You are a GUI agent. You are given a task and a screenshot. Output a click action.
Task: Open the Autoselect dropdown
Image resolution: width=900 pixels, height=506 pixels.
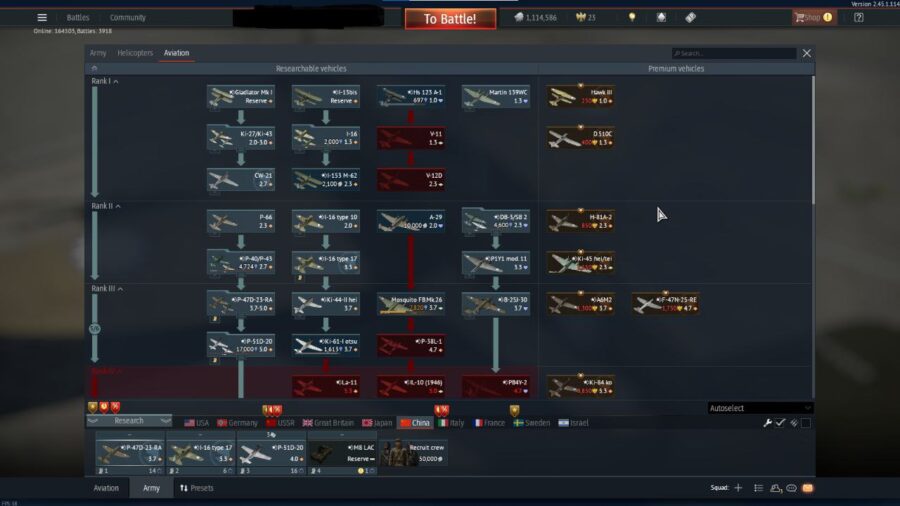click(x=760, y=408)
